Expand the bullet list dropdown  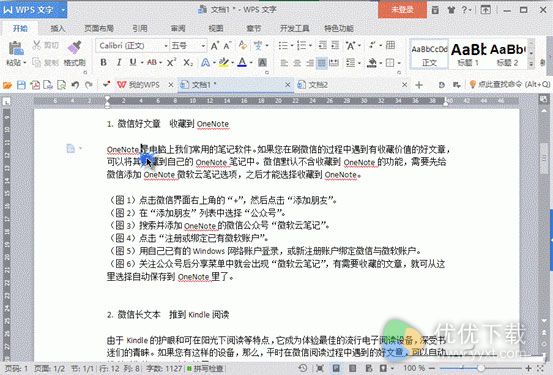click(292, 46)
